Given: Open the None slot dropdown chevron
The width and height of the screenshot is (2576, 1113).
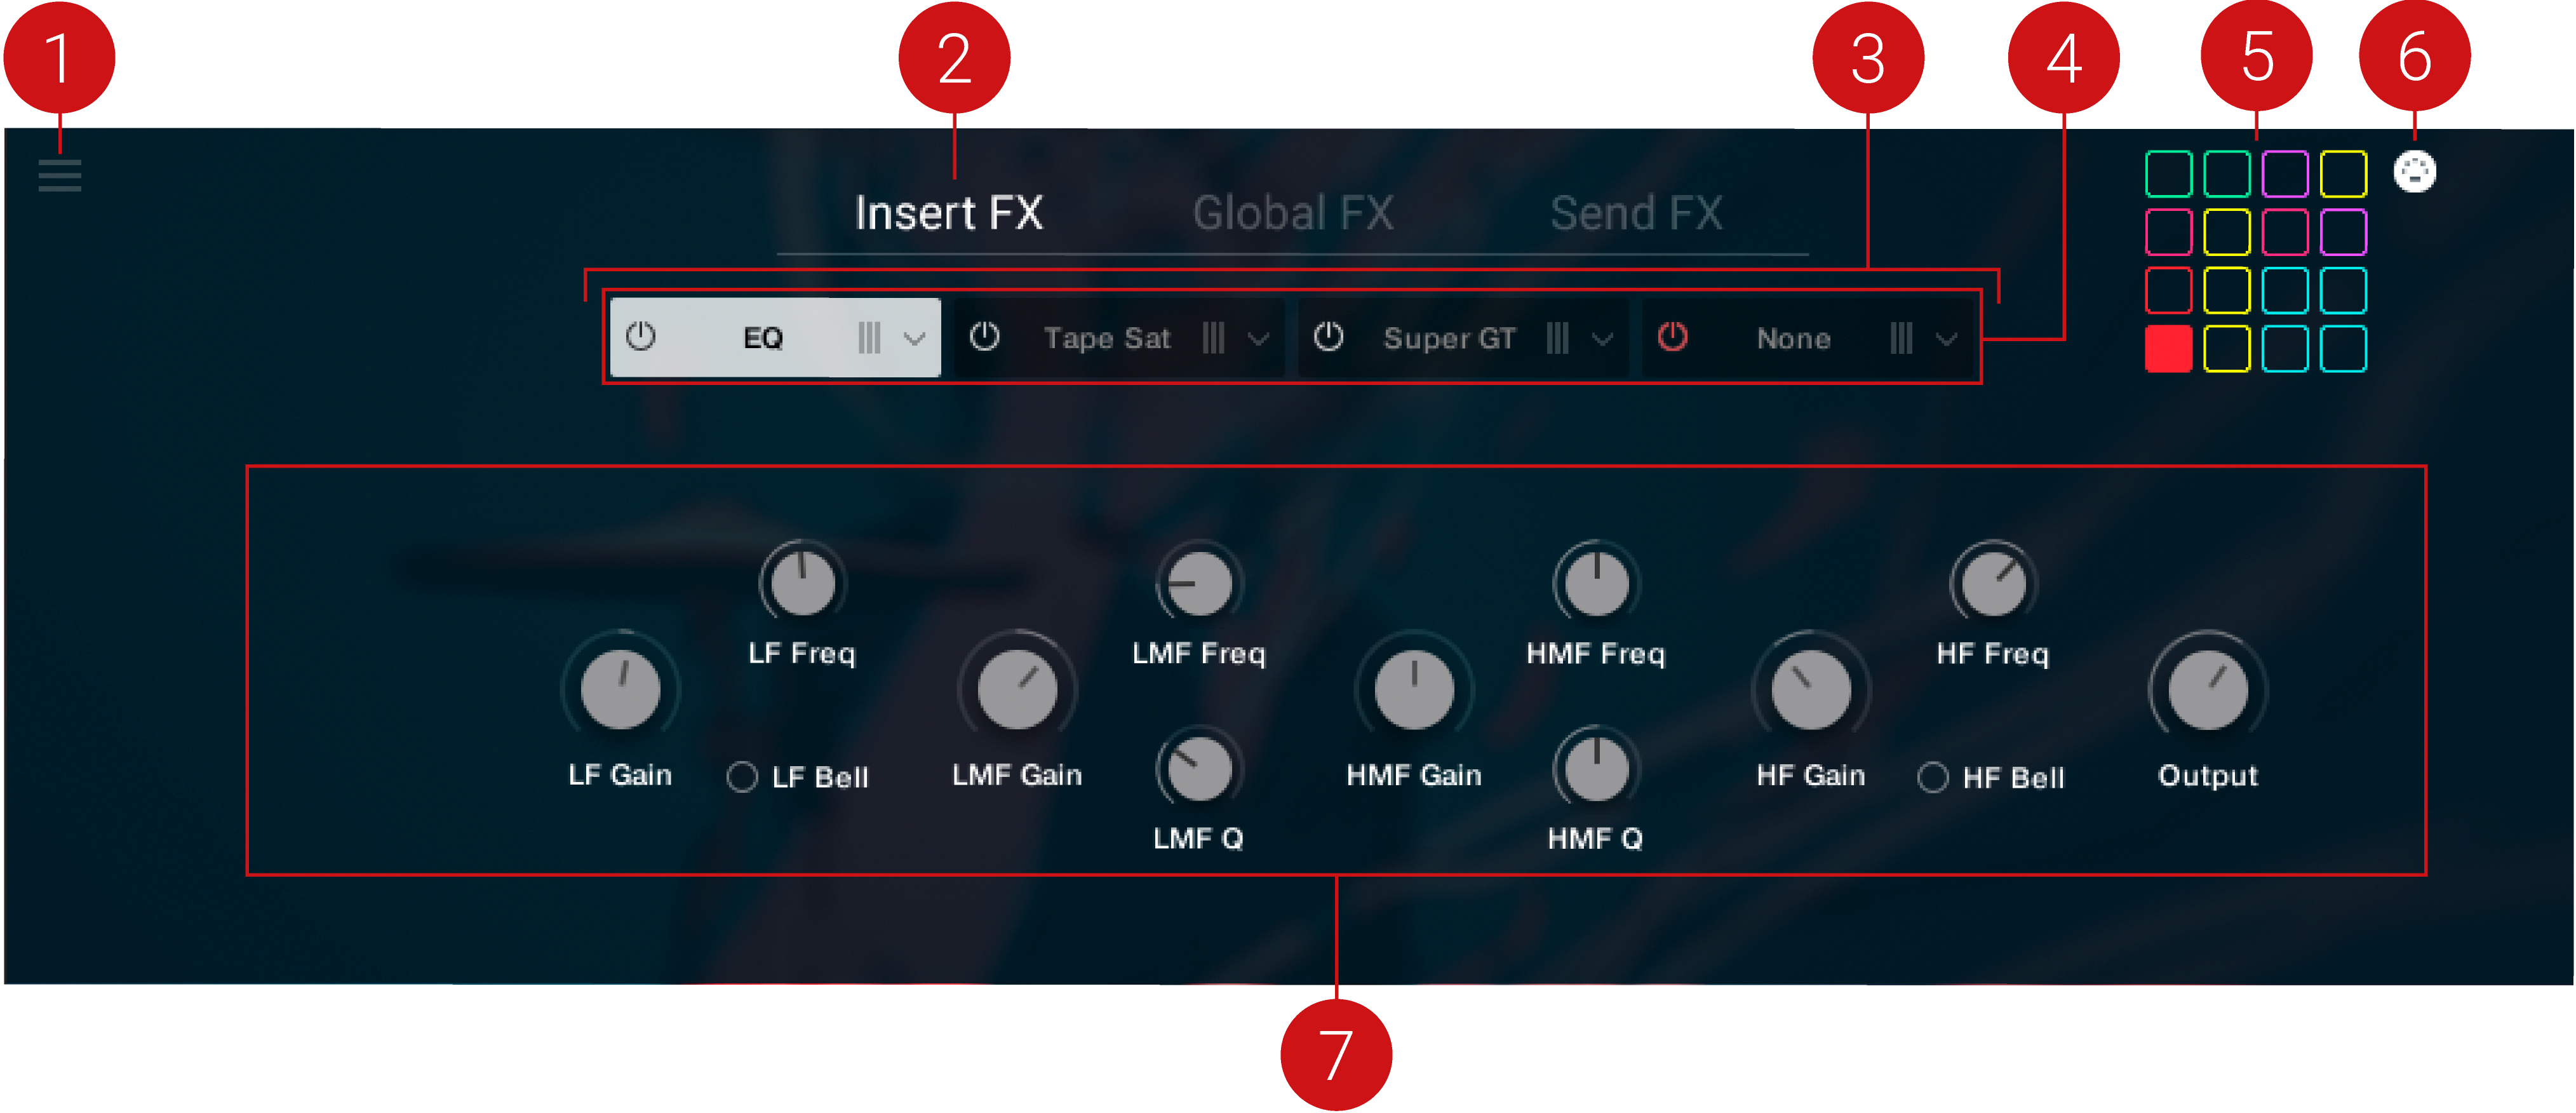Looking at the screenshot, I should point(1946,339).
